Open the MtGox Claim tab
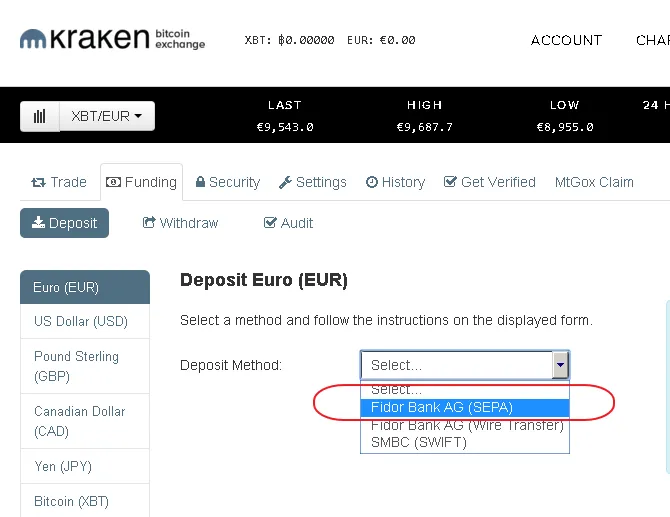Image resolution: width=670 pixels, height=517 pixels. [594, 182]
